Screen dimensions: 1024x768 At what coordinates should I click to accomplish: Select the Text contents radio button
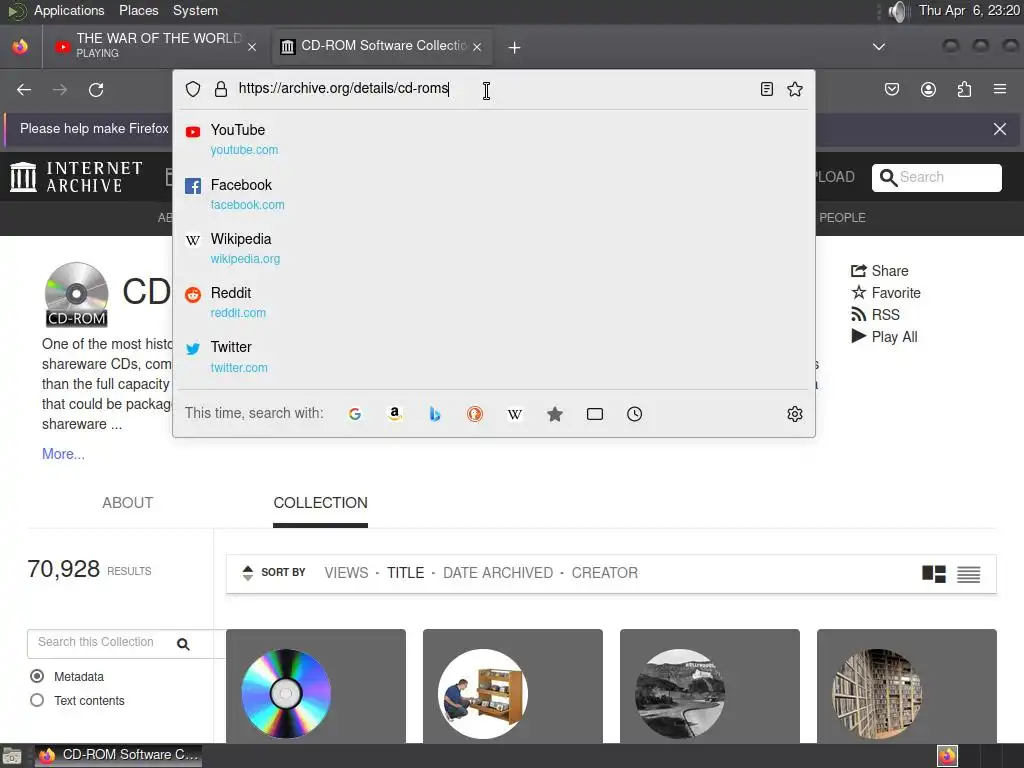click(37, 700)
